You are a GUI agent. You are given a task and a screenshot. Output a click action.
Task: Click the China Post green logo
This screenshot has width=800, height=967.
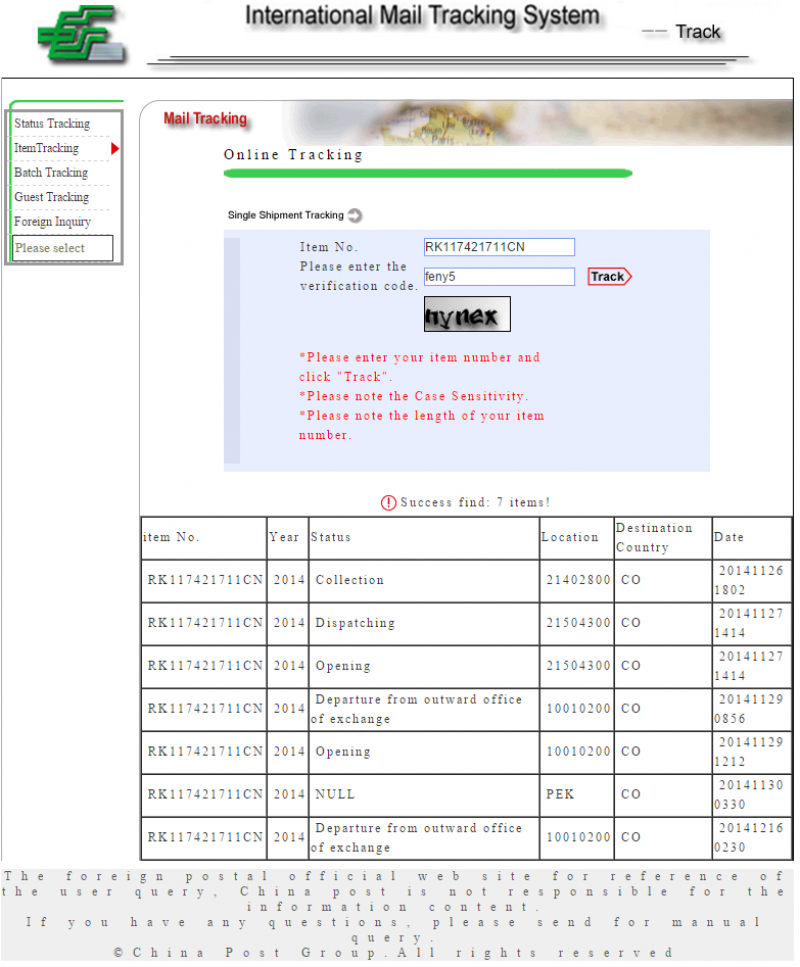point(82,37)
